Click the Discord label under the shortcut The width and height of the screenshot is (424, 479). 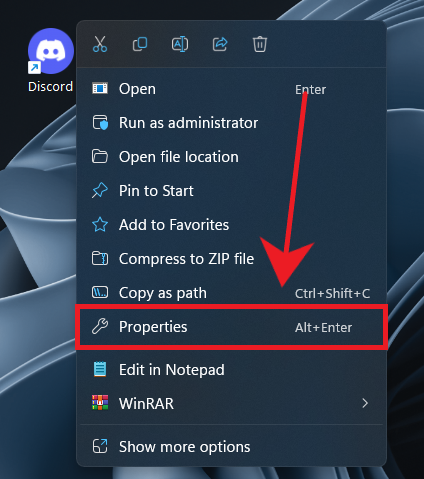click(x=50, y=87)
